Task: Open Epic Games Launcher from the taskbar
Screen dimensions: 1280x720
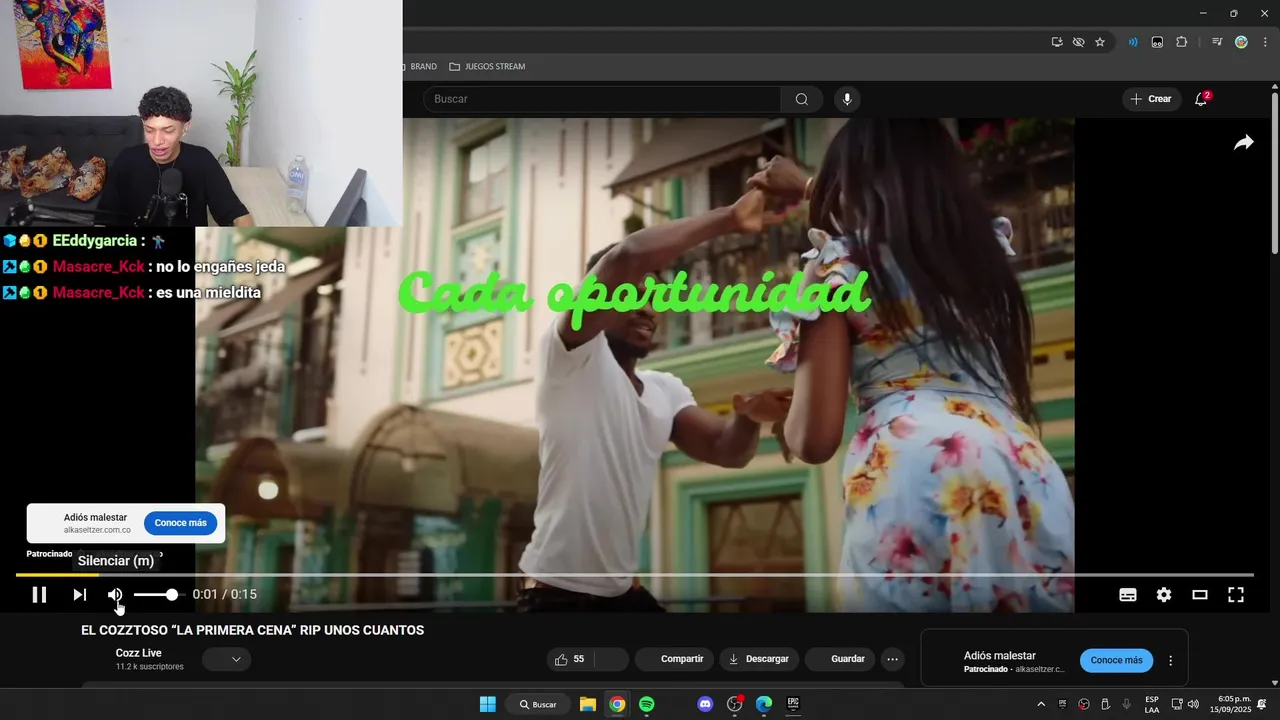Action: tap(793, 704)
